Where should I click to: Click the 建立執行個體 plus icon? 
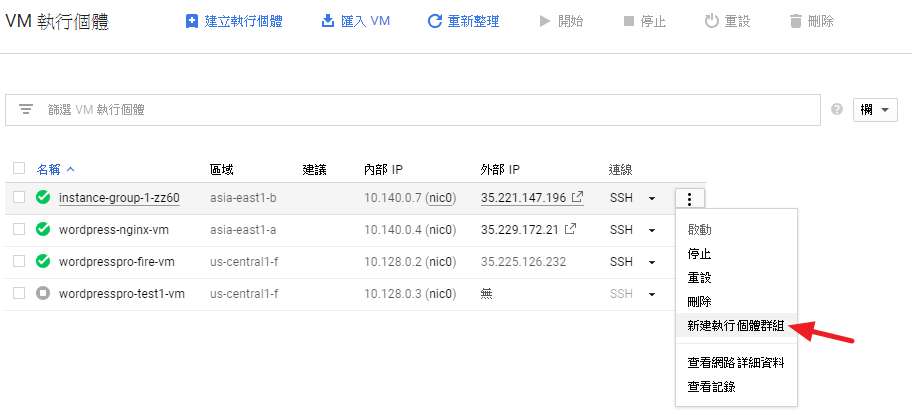(192, 21)
